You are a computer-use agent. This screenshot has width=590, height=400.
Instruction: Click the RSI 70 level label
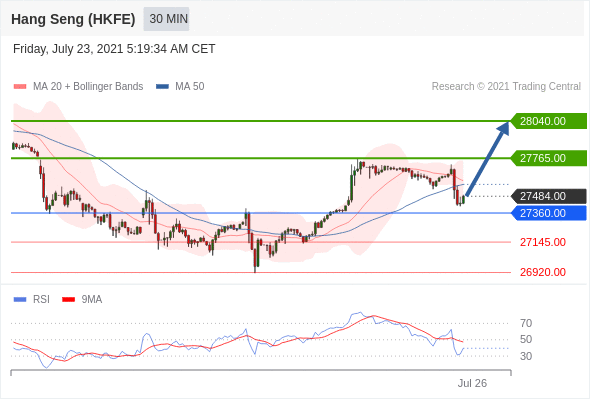[x=526, y=323]
